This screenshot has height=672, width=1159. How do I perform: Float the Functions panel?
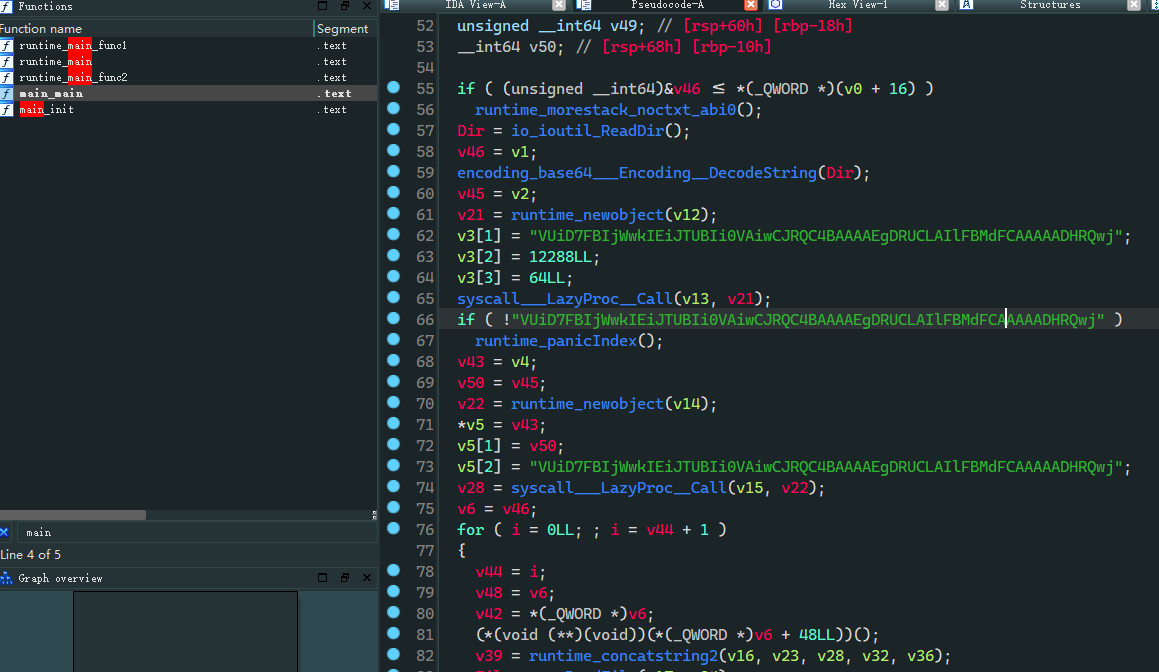[344, 6]
